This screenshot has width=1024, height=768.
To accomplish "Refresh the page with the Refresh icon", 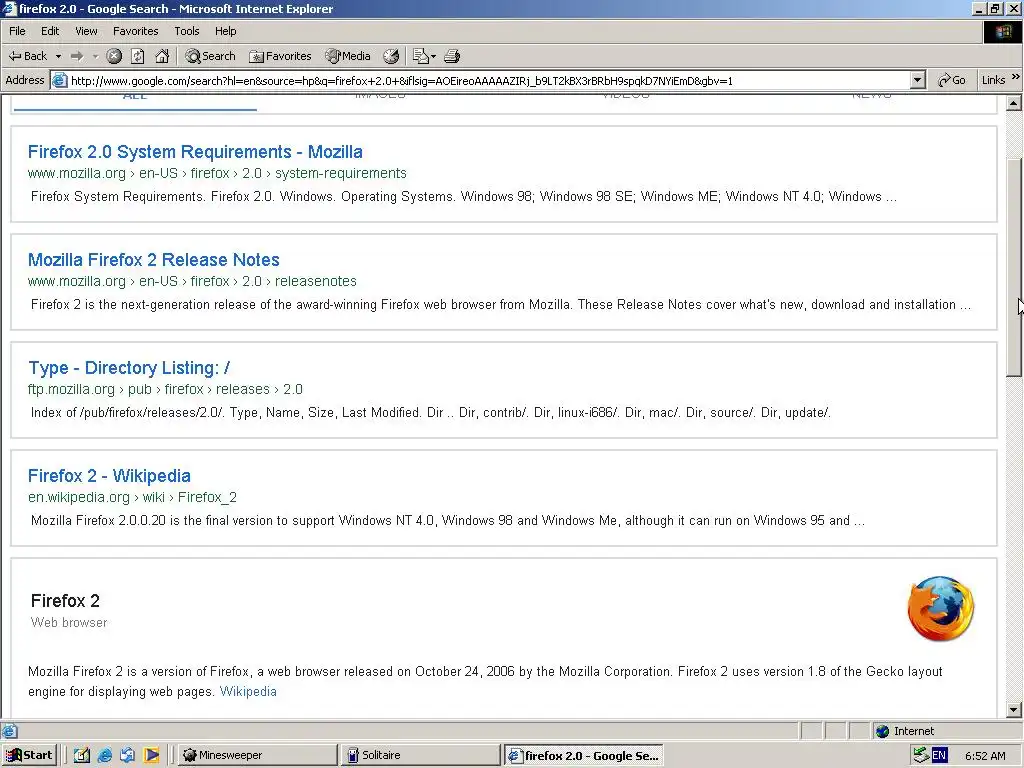I will 138,57.
